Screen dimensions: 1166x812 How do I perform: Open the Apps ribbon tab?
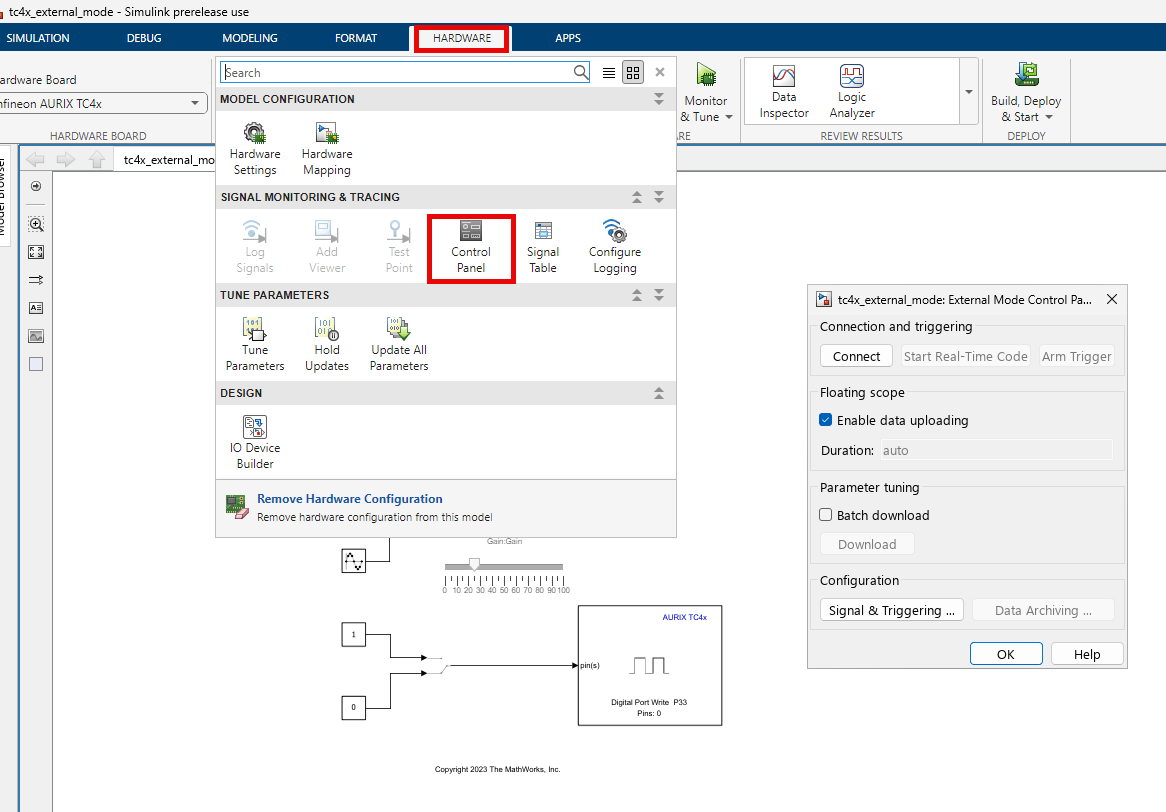point(568,38)
